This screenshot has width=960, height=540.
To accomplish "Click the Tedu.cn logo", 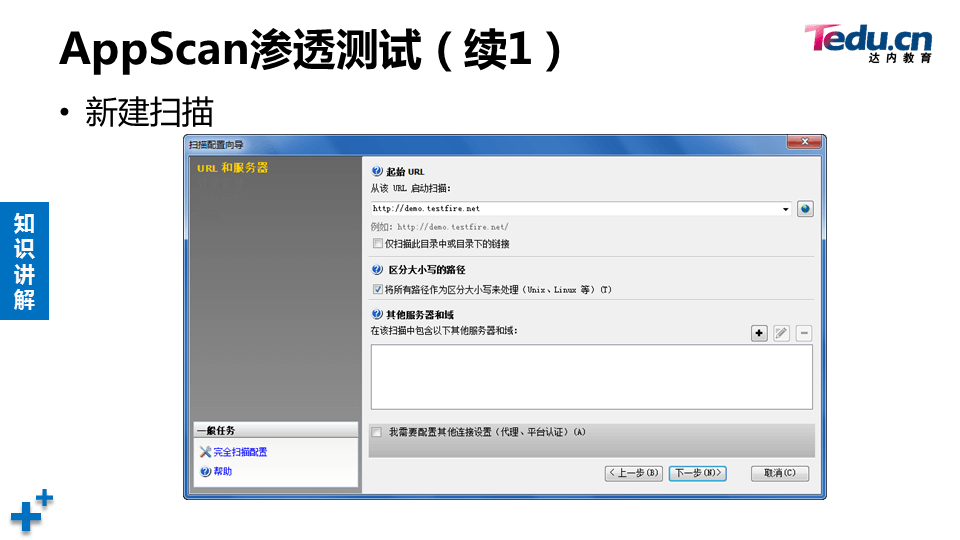I will 868,43.
